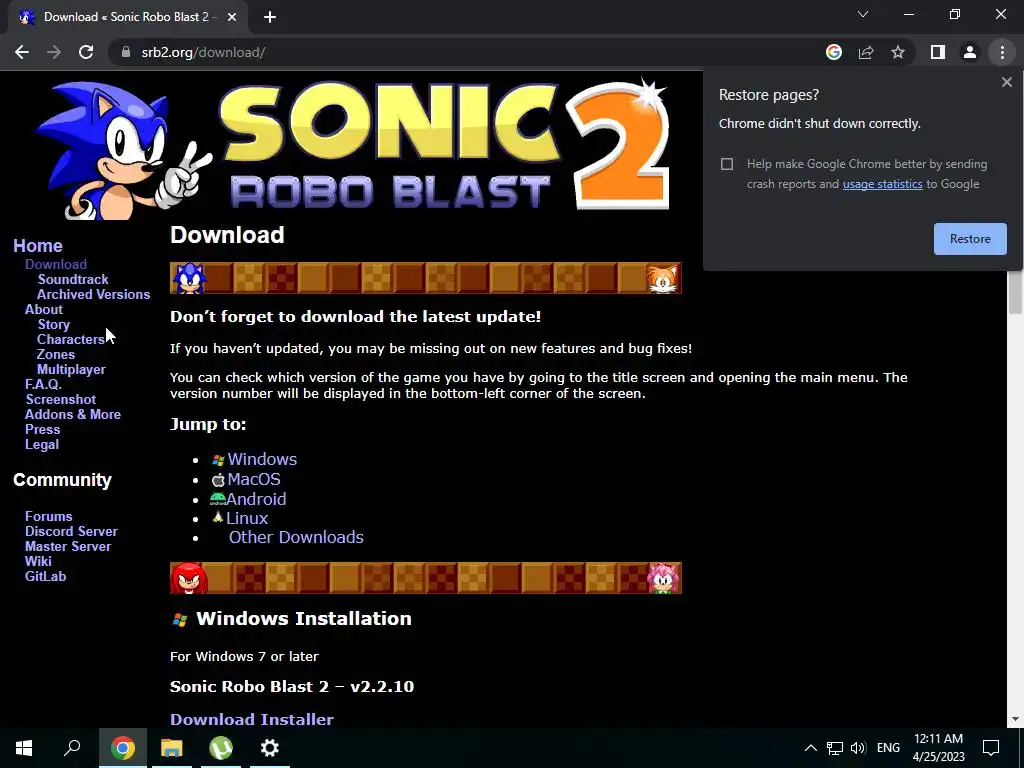Open Multiplayer sidebar link

pos(71,370)
